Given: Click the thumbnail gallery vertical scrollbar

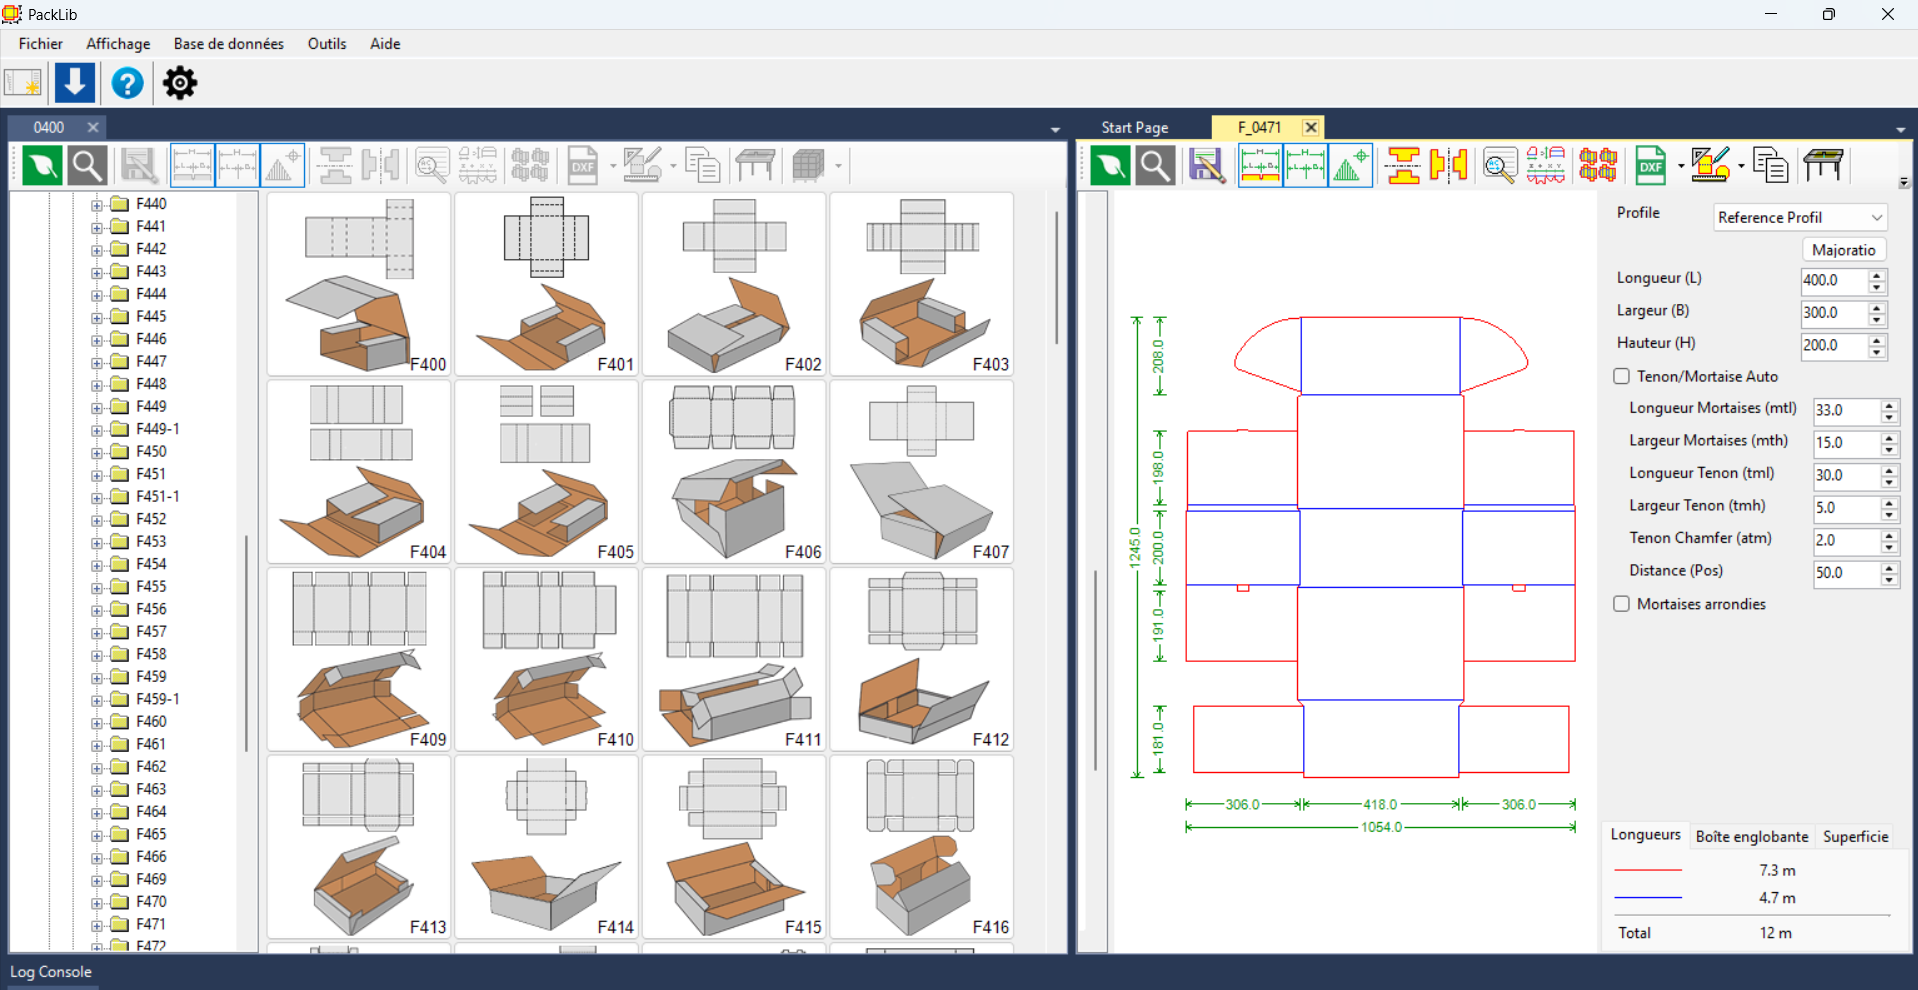Looking at the screenshot, I should (1056, 277).
